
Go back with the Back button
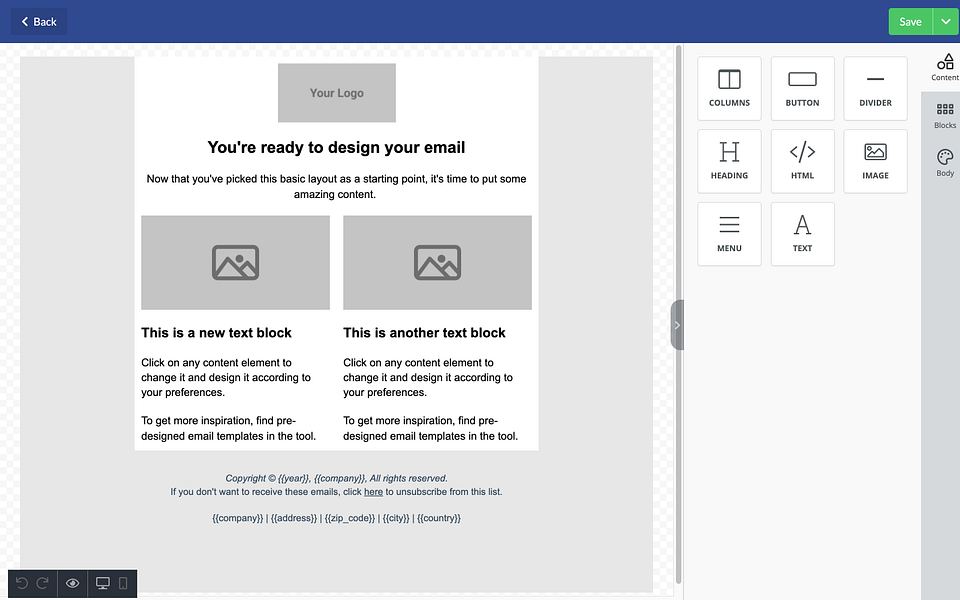pos(39,21)
